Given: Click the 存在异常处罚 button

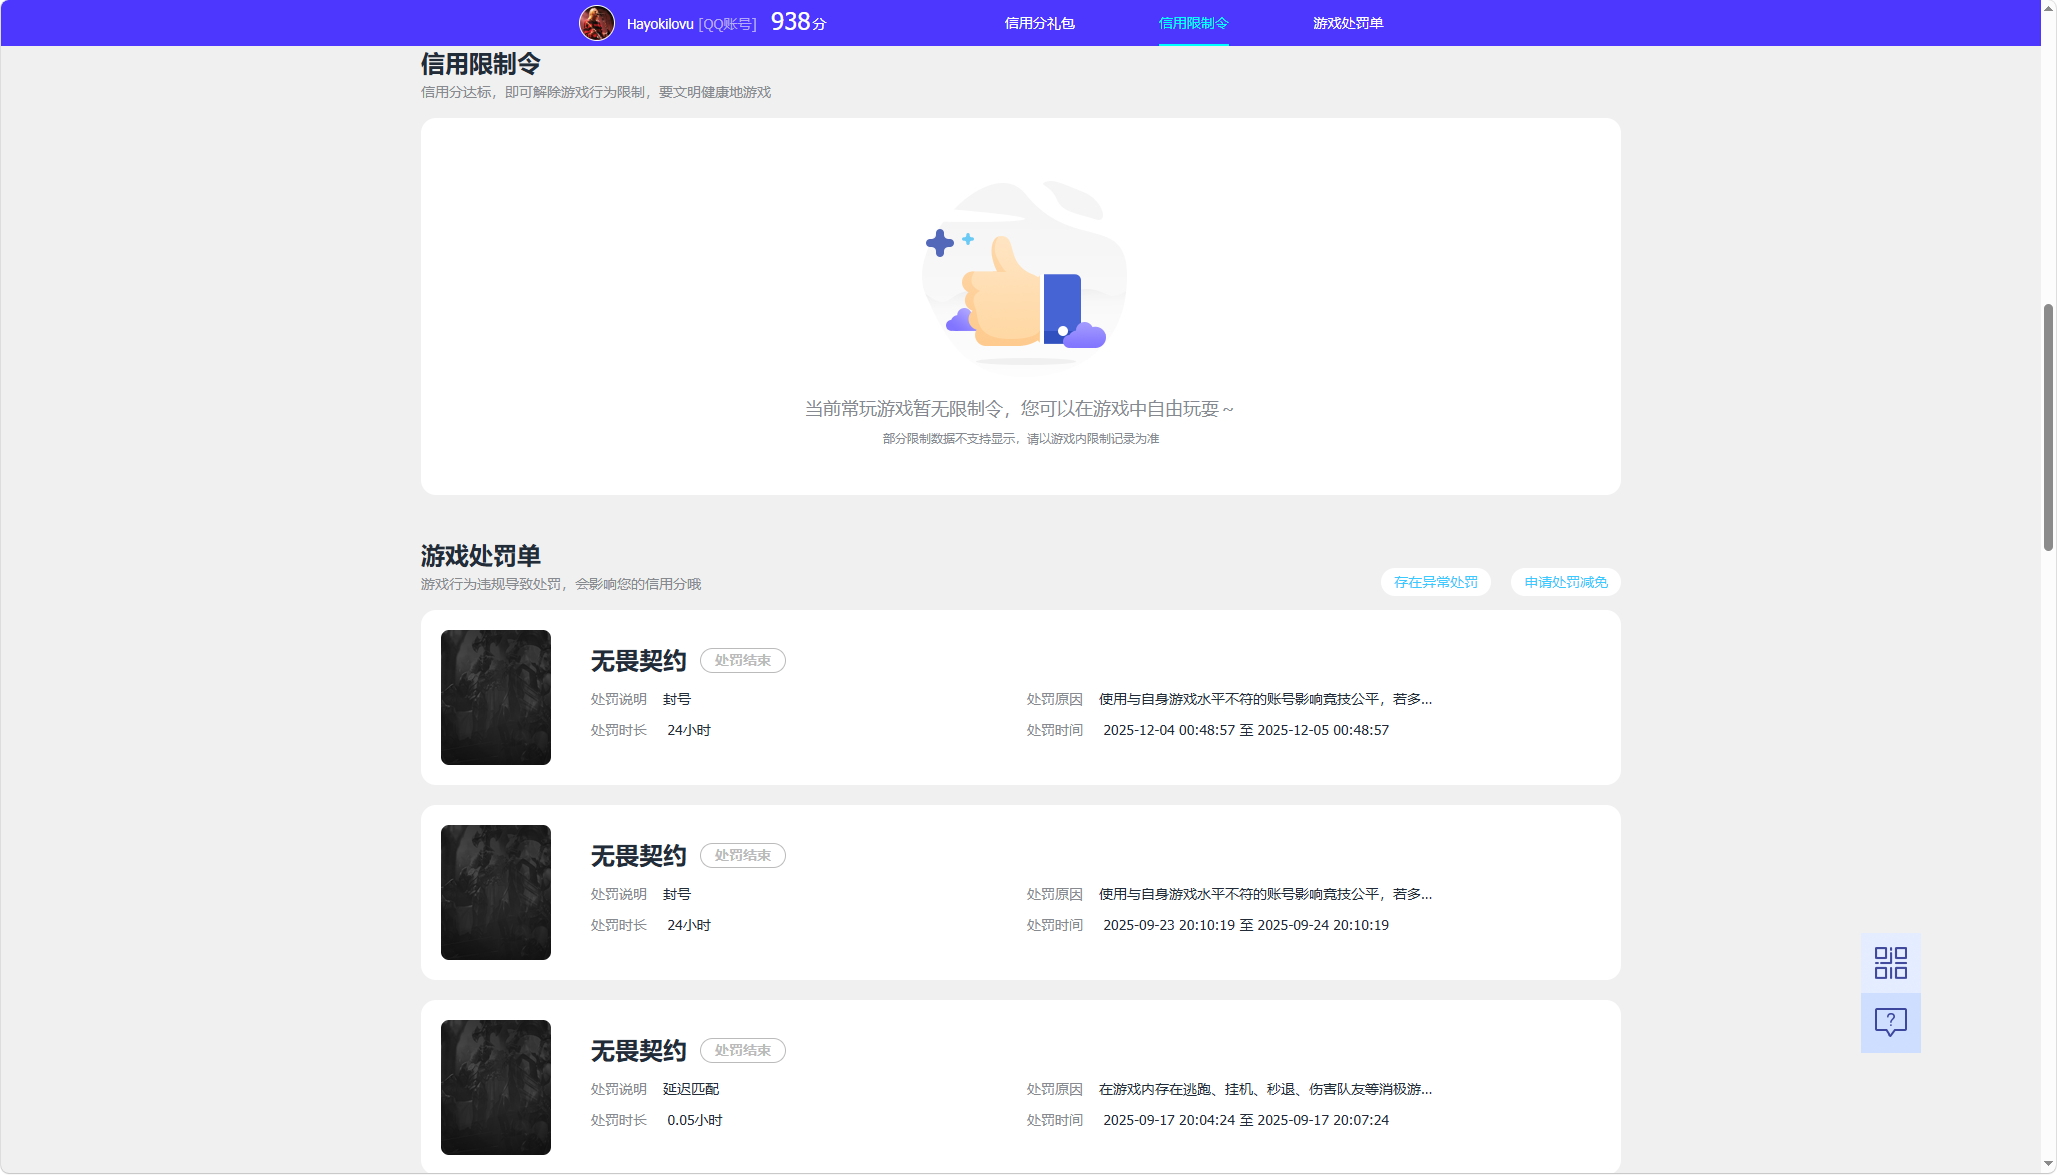Looking at the screenshot, I should pos(1435,582).
